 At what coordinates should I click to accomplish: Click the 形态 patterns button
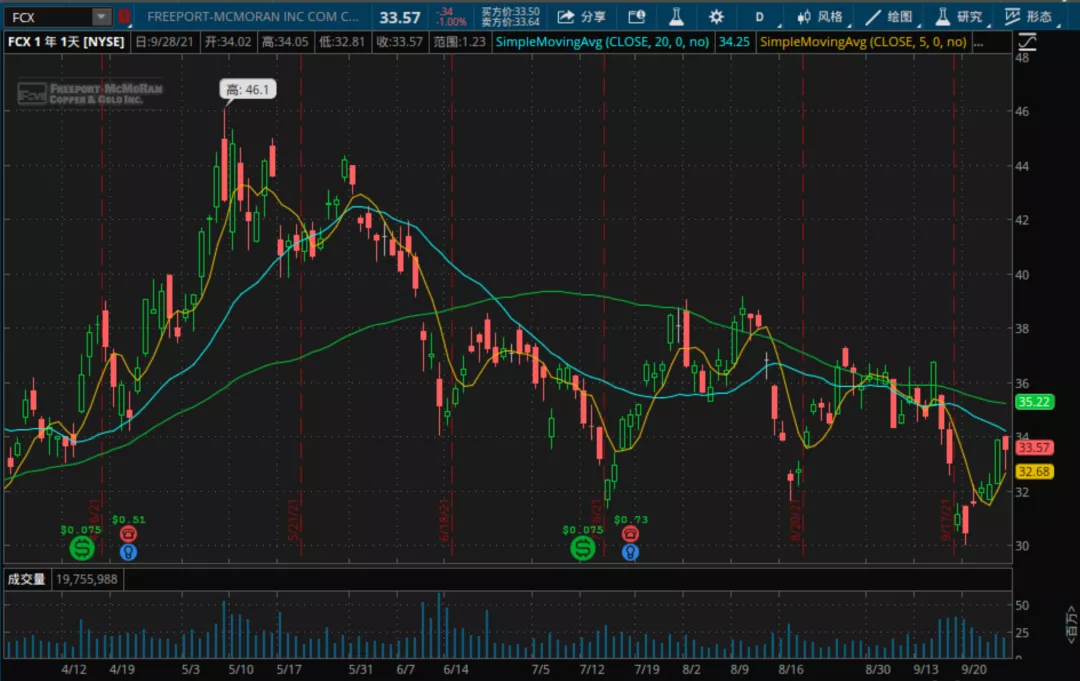(x=1028, y=16)
